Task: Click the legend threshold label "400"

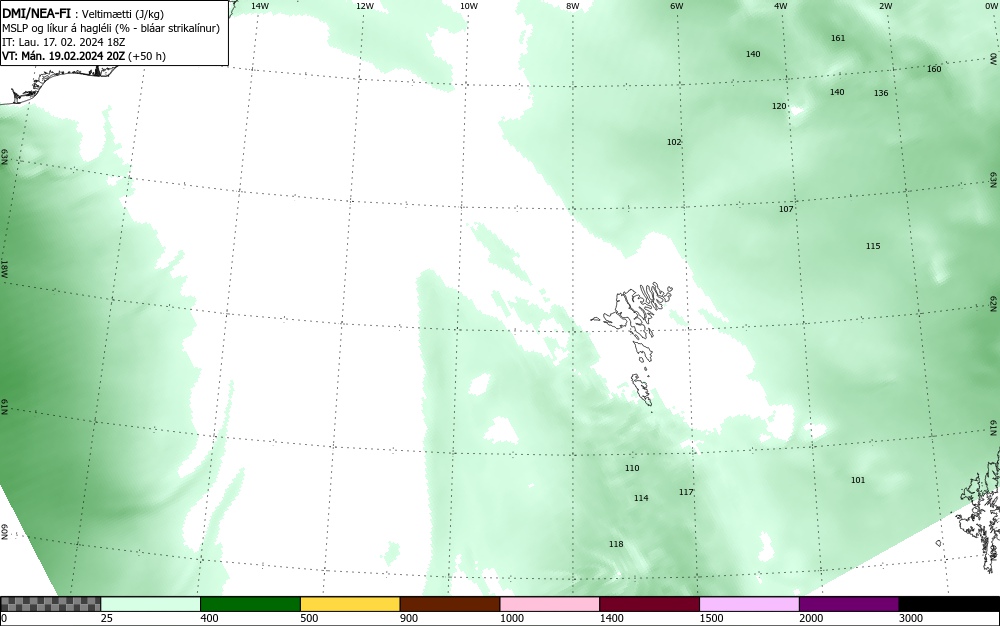Action: pyautogui.click(x=209, y=618)
